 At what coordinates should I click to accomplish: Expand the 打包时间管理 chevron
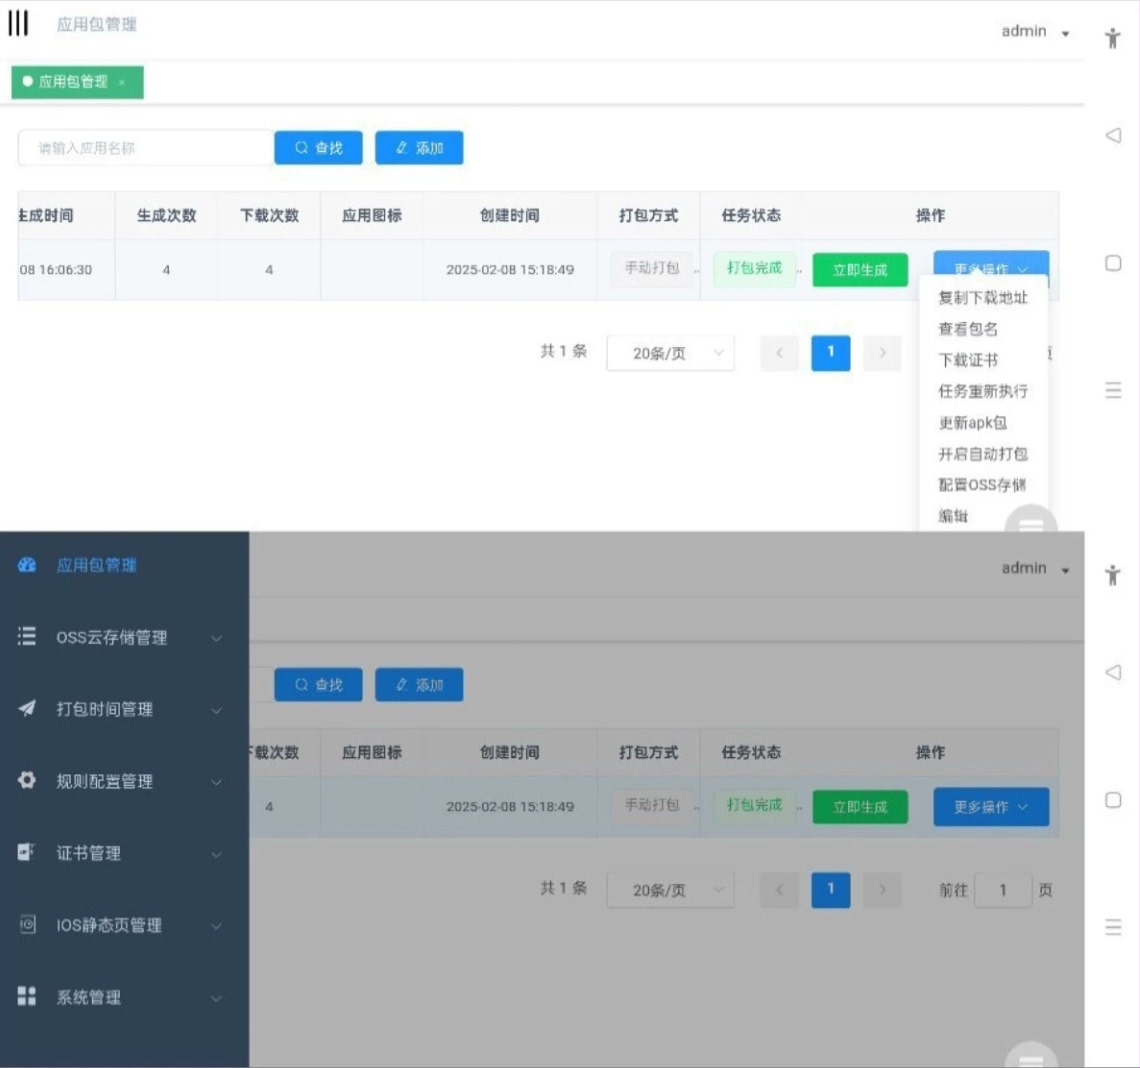pos(216,710)
